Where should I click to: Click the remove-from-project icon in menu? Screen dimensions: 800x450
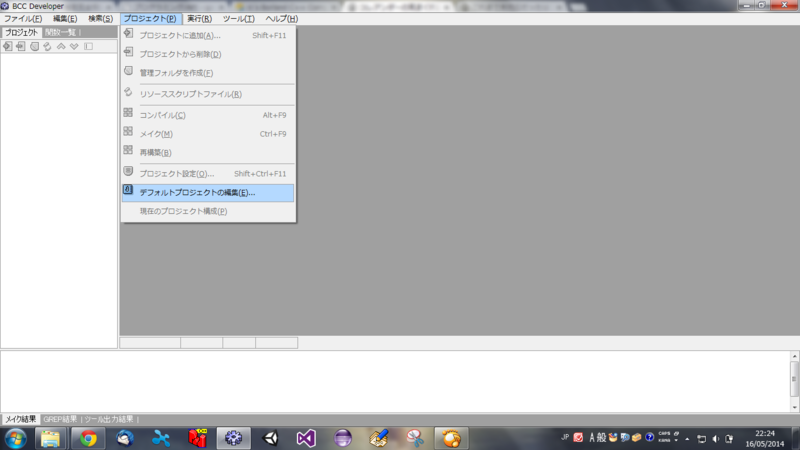pos(128,52)
